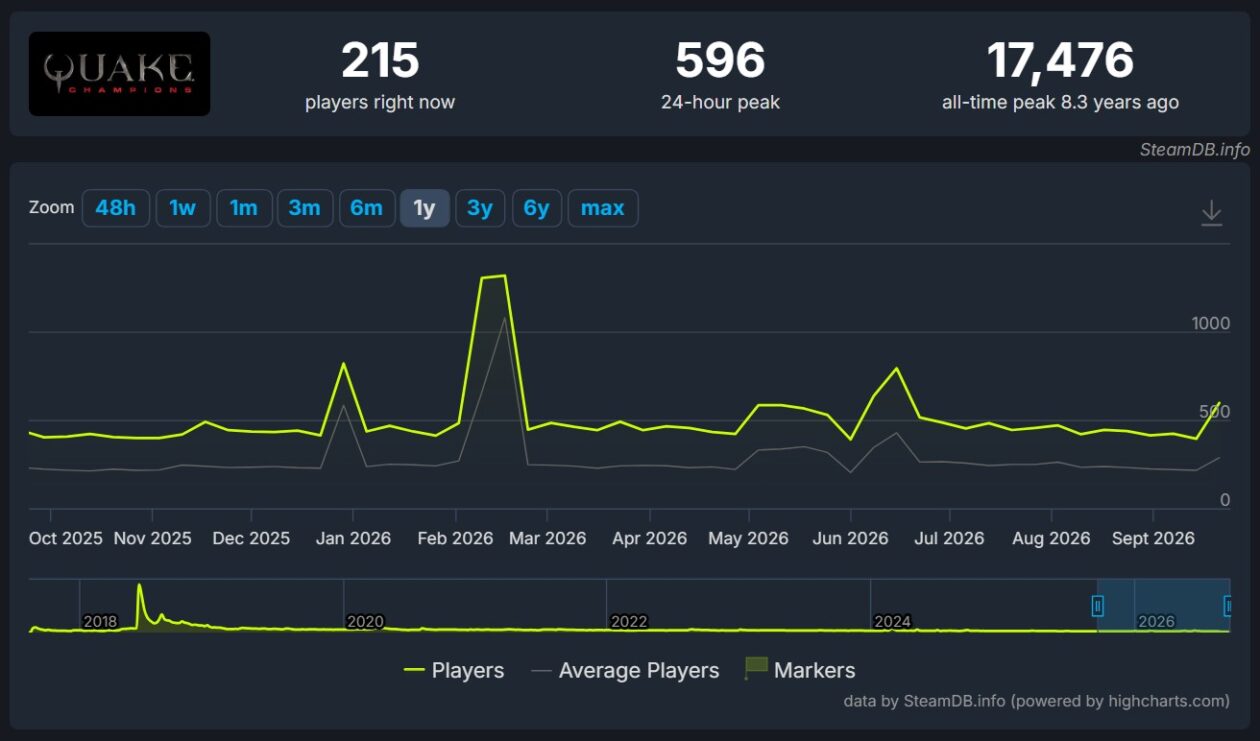Viewport: 1260px width, 741px height.
Task: Click the 500 y-axis label
Action: point(1215,412)
